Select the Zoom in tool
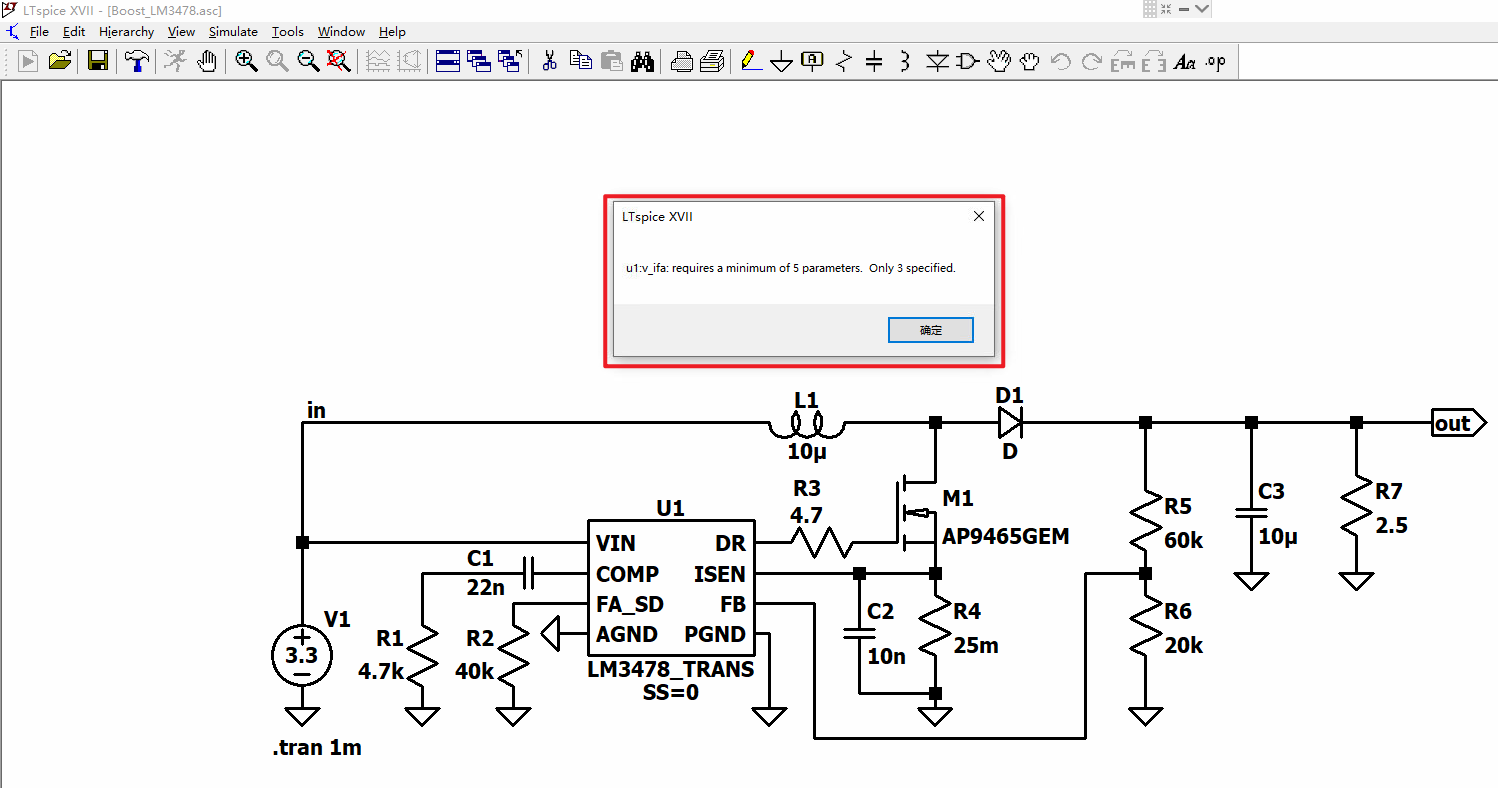 click(x=246, y=61)
